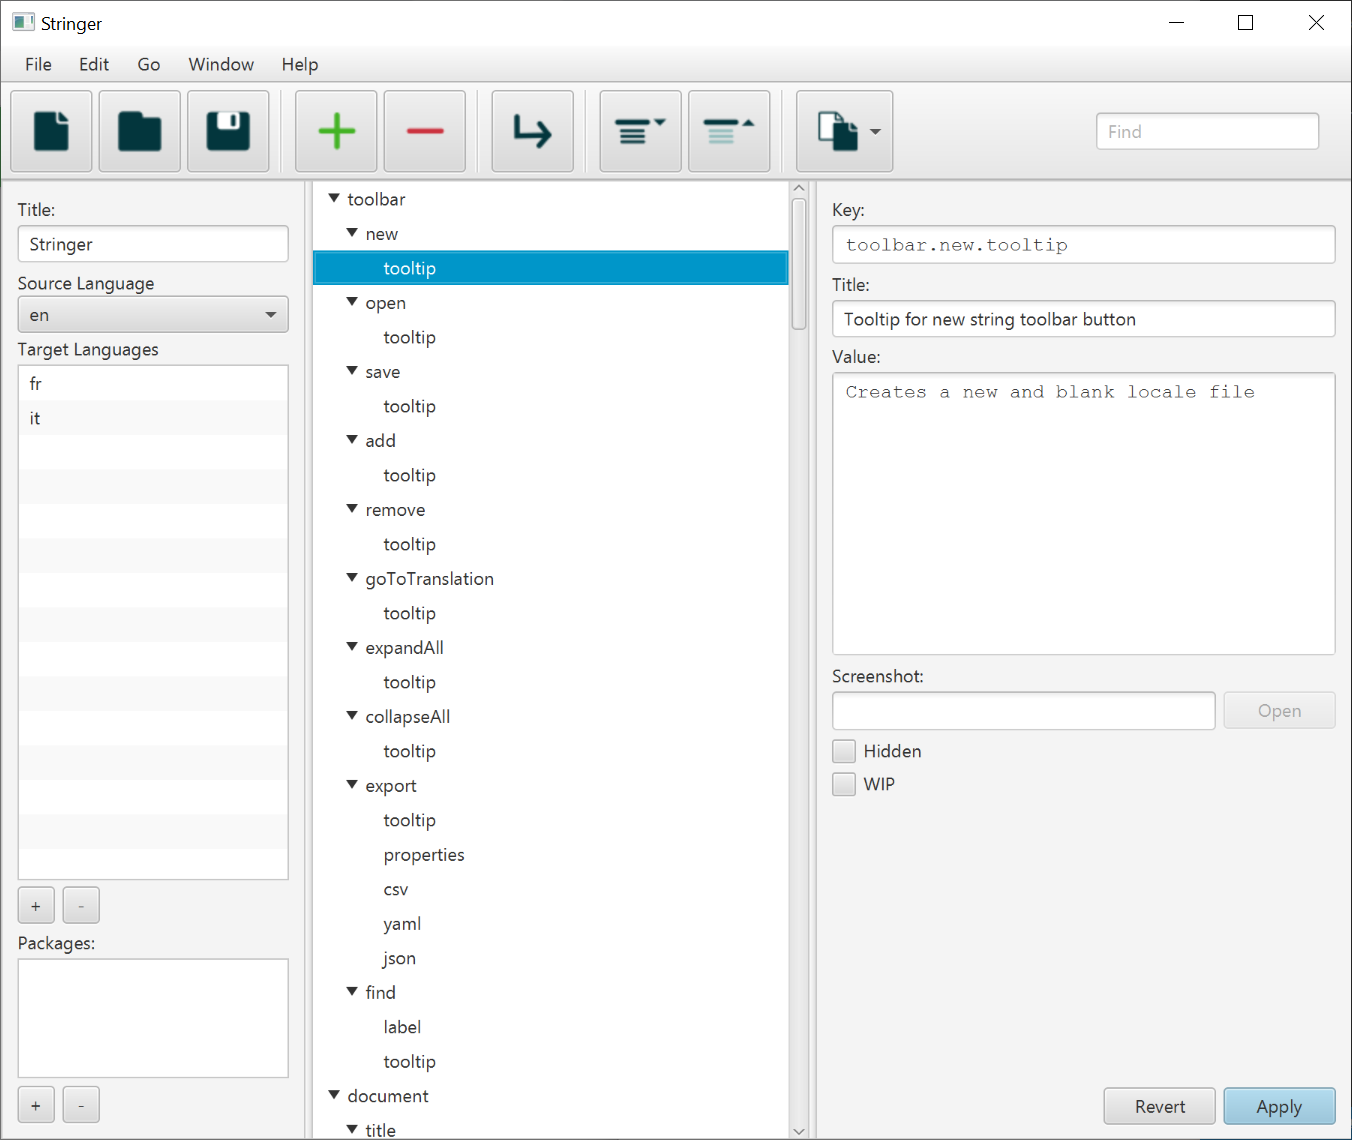This screenshot has height=1140, width=1352.
Task: Add a target language with plus button
Action: pos(36,906)
